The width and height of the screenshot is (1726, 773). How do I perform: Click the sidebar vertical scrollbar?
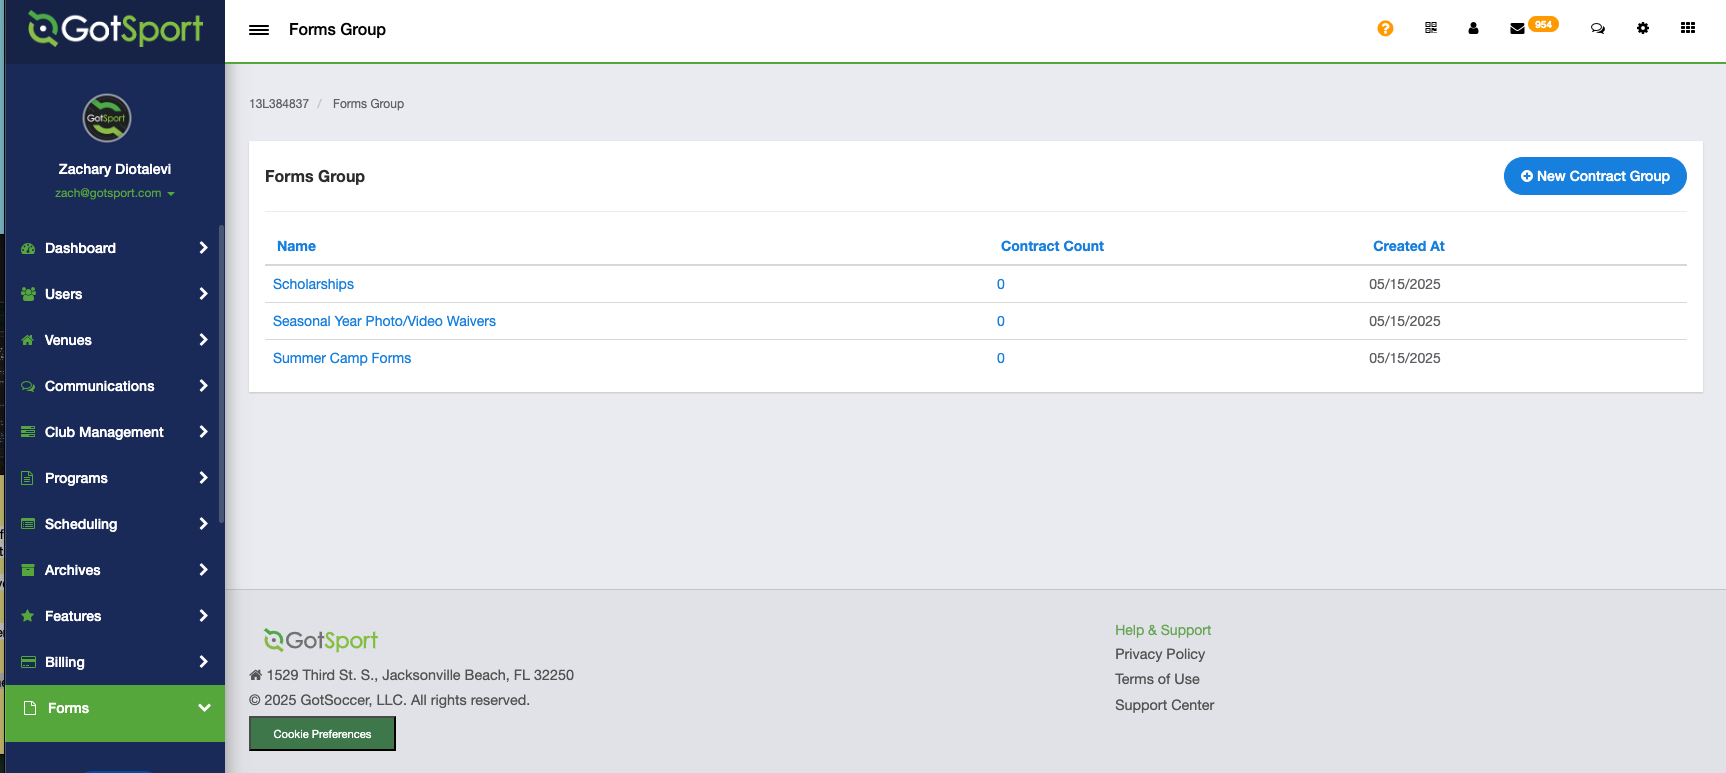point(221,375)
